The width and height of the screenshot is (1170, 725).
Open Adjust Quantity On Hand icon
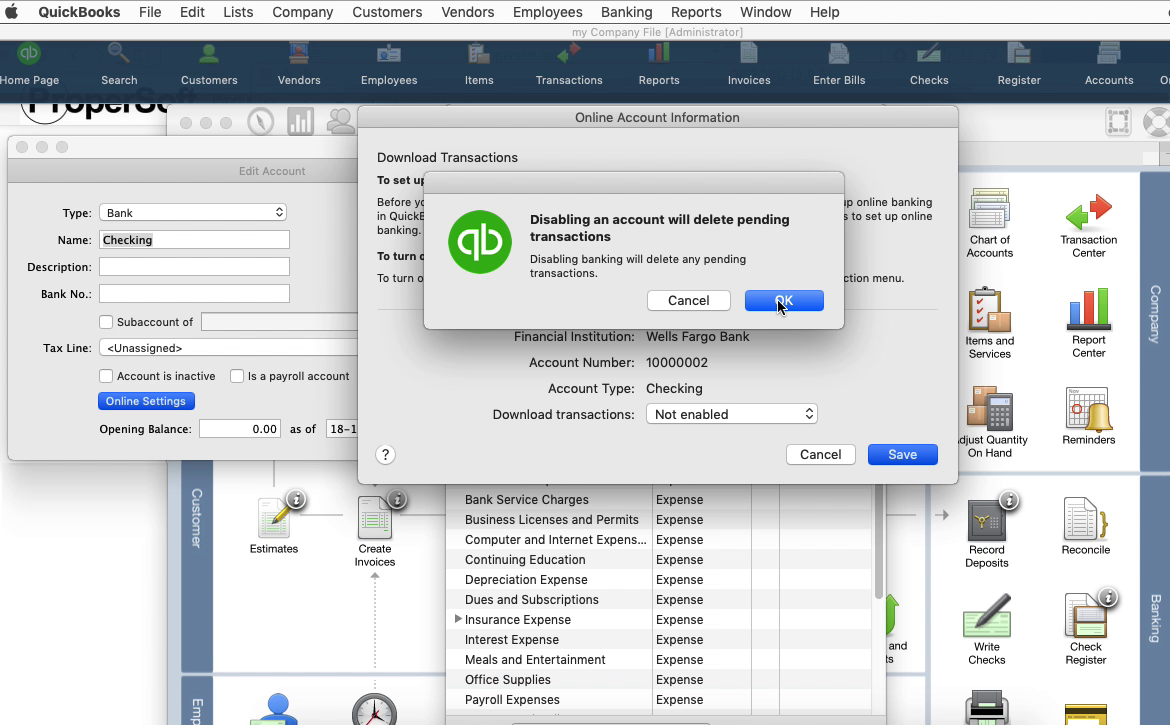point(990,421)
